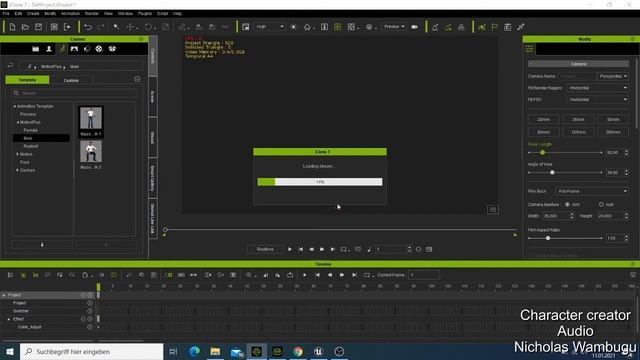Jump to the start frame in the playback bar
This screenshot has width=640, height=360.
301,249
